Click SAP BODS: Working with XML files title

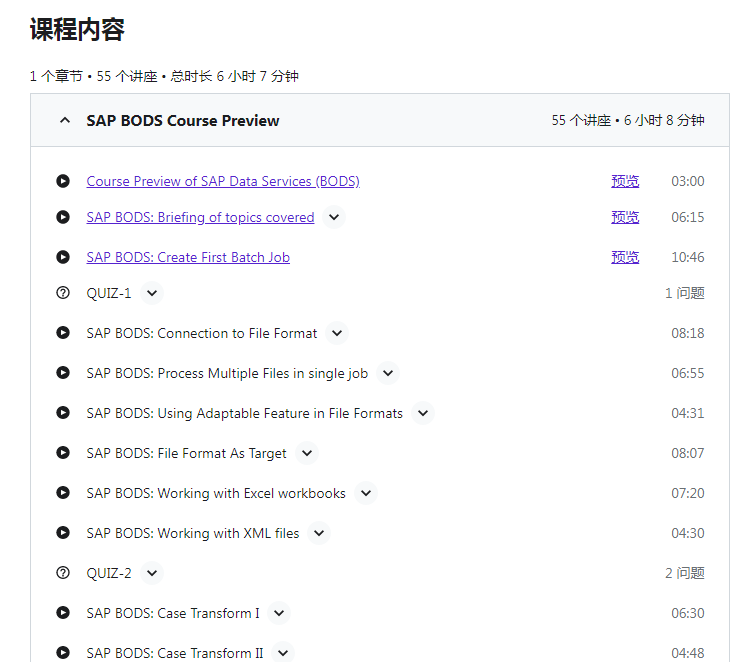coord(193,533)
